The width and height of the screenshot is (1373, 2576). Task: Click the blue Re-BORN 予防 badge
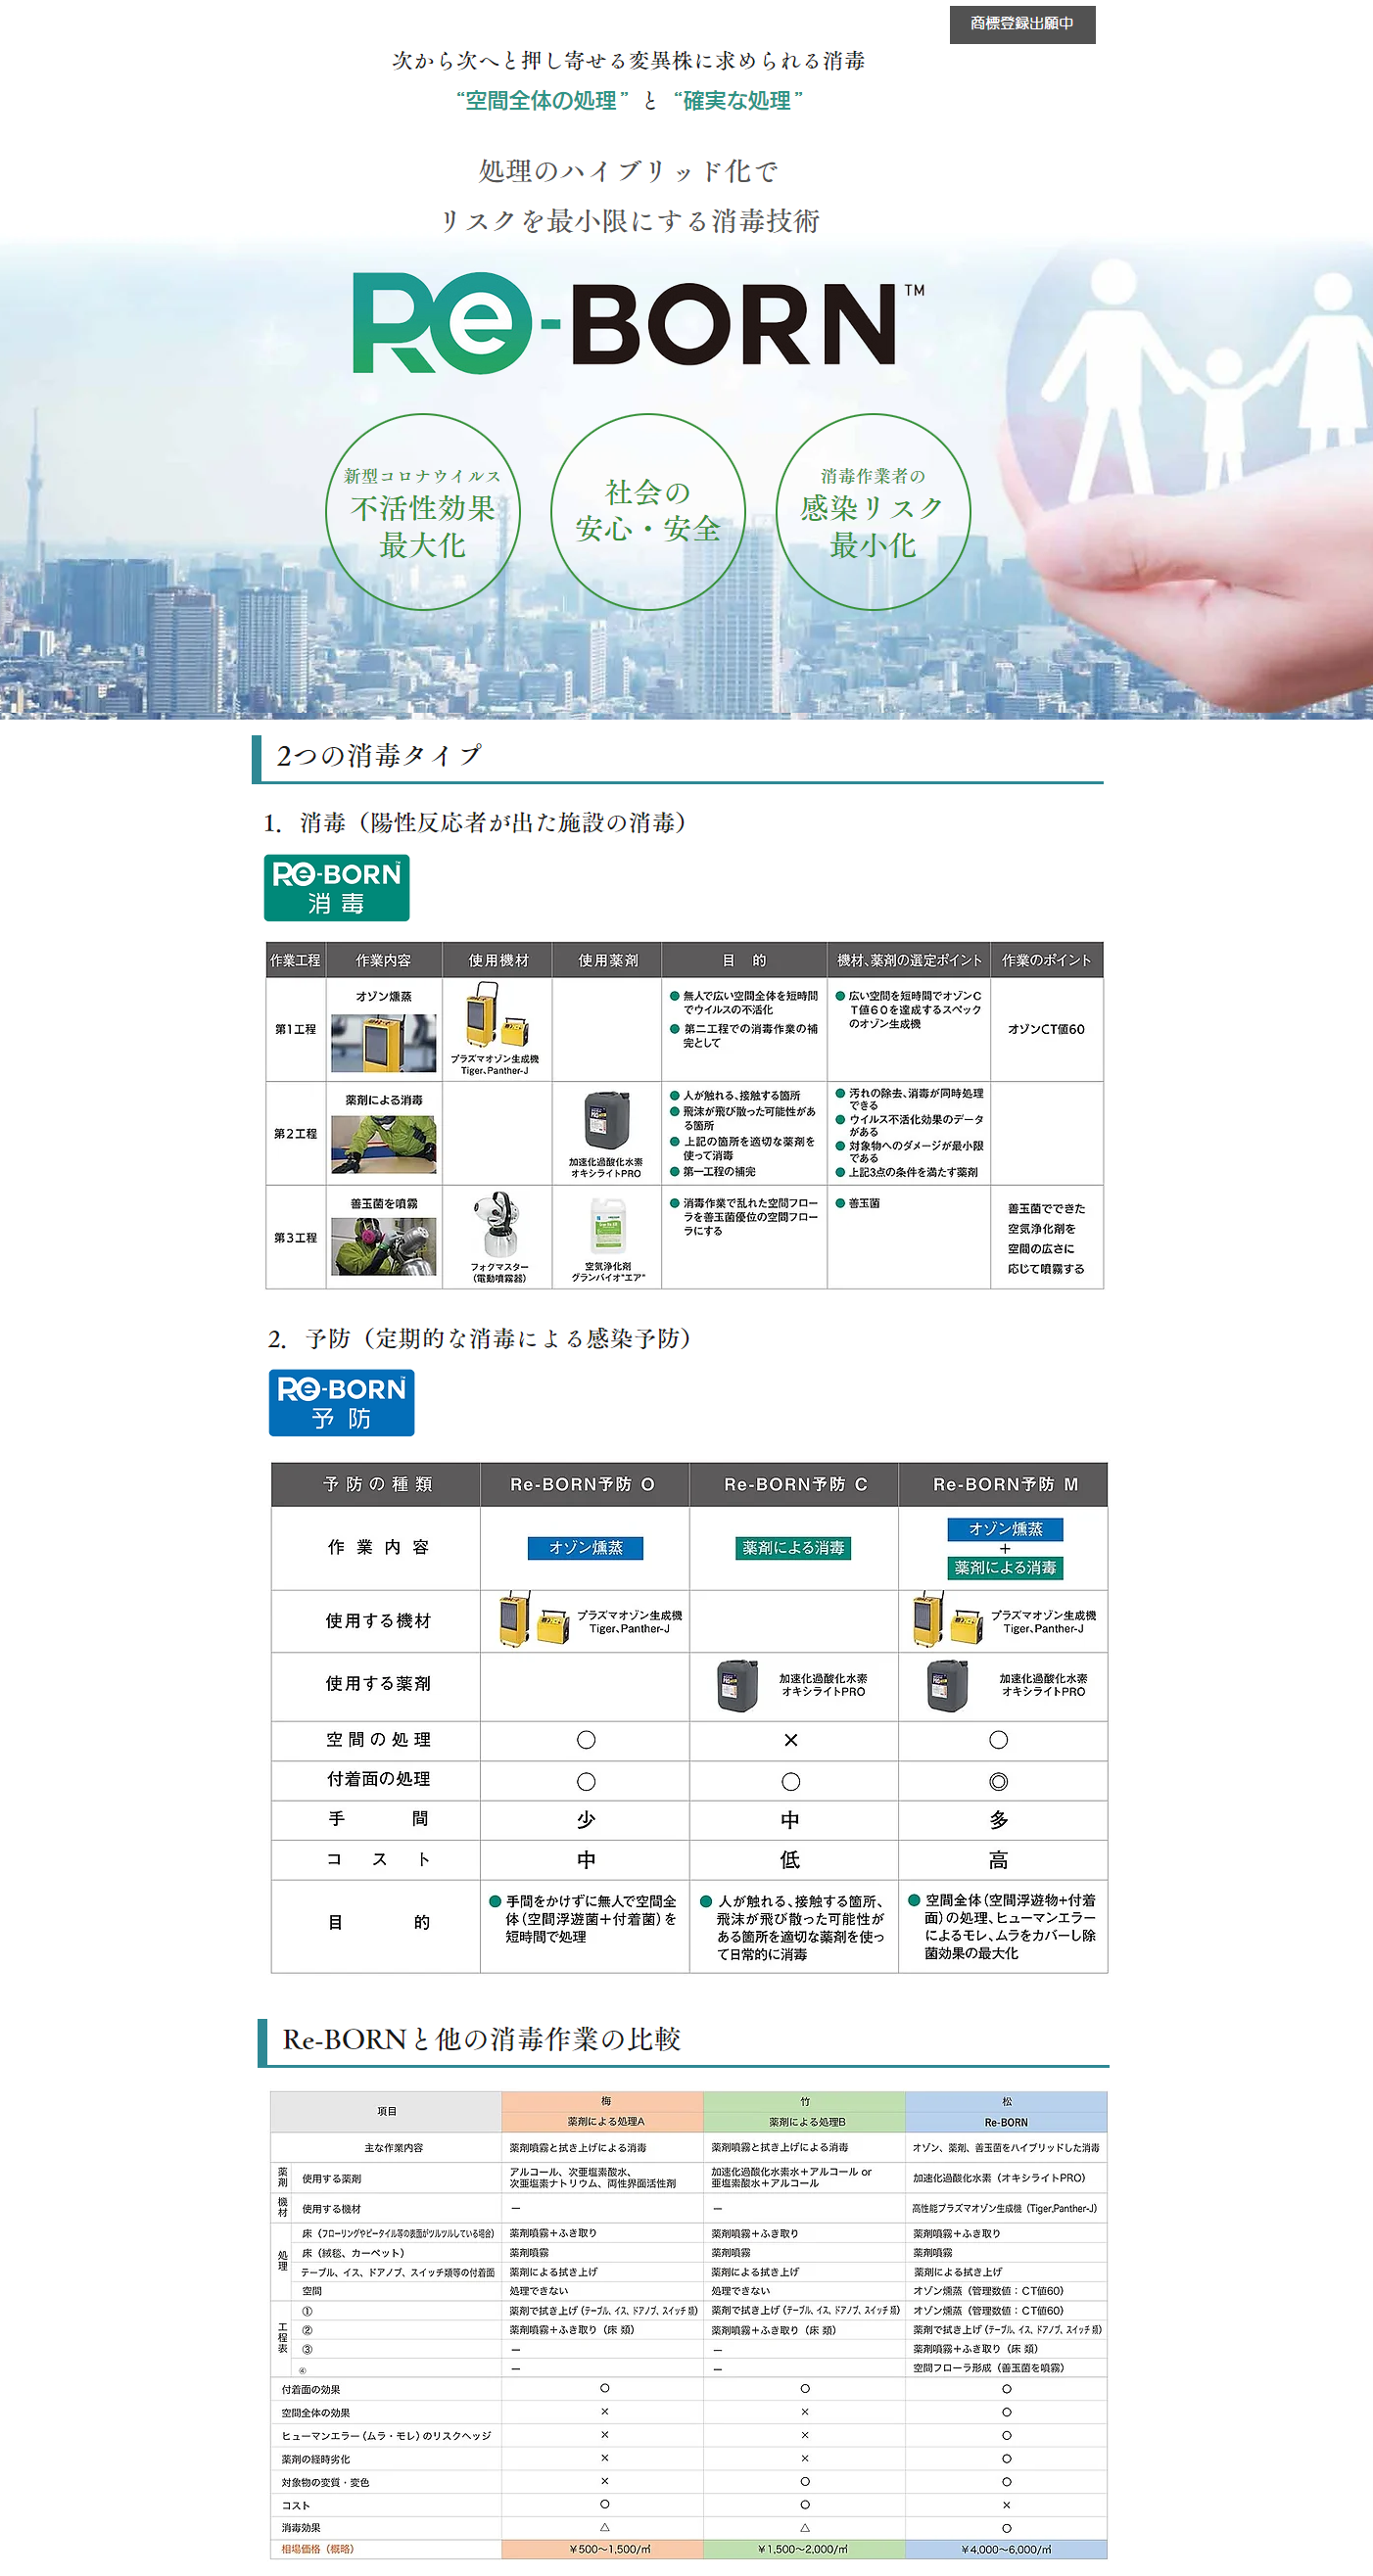pos(341,1403)
